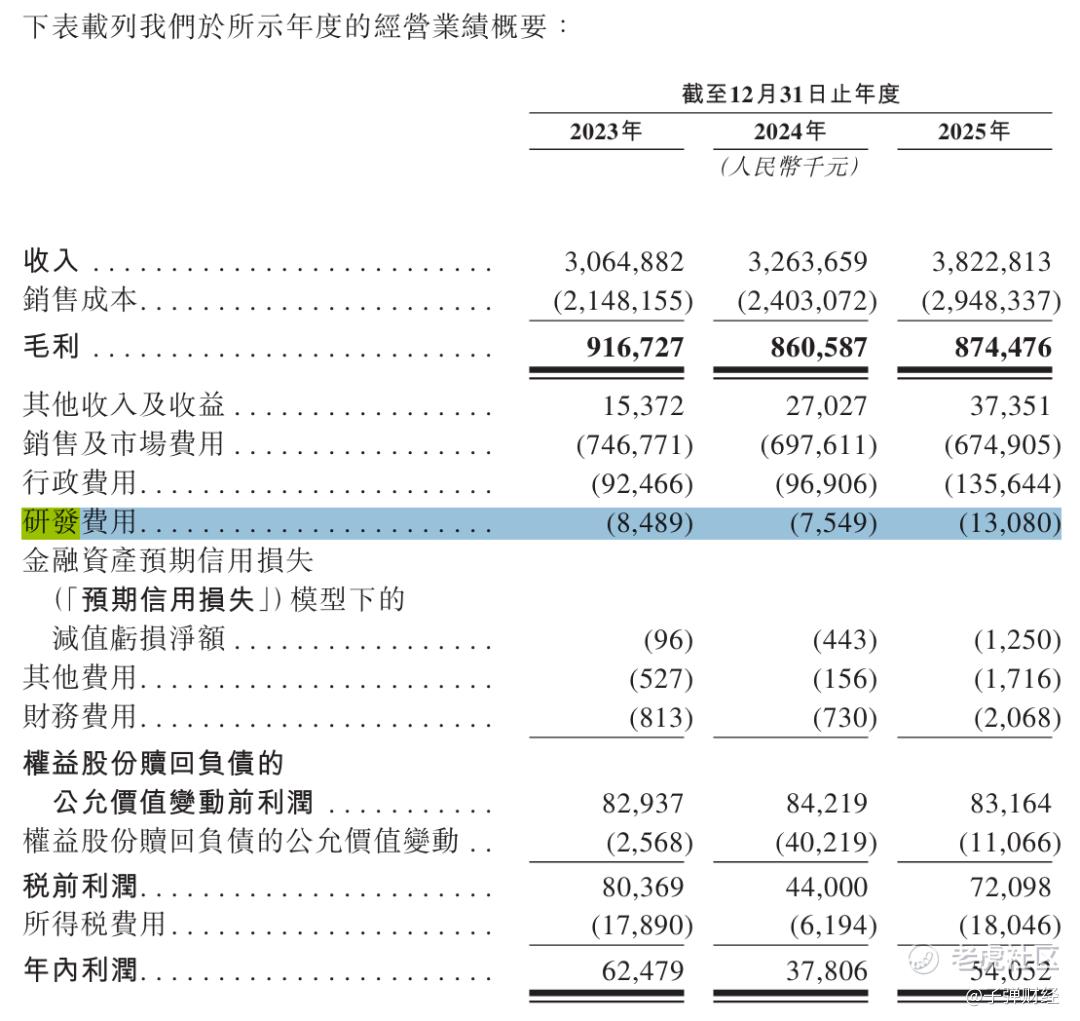The height and width of the screenshot is (1021, 1080).
Task: Click pre-tax profit 72,098
Action: click(x=1010, y=887)
